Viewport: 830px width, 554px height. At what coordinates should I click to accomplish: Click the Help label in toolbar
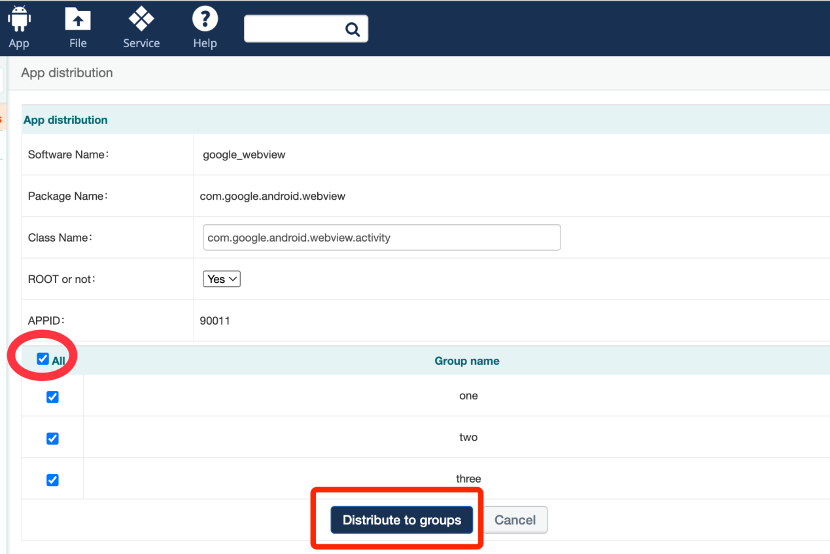[x=205, y=43]
